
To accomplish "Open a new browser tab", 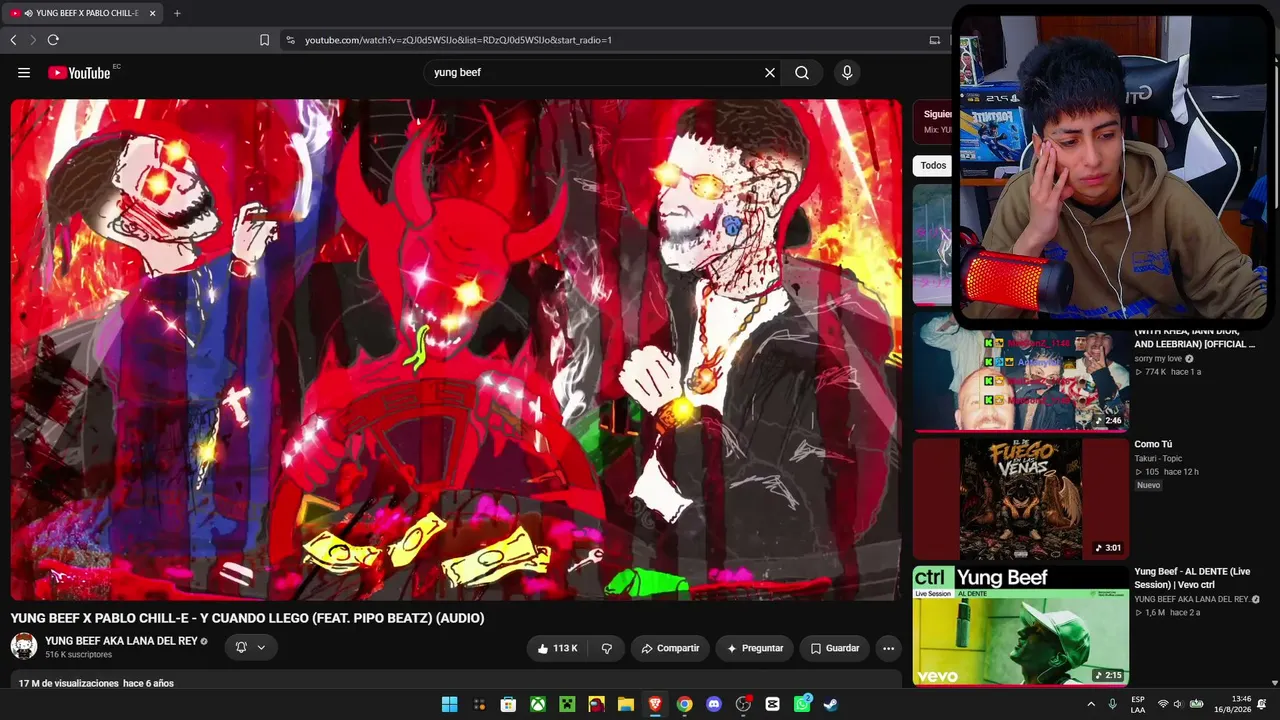I will 177,13.
